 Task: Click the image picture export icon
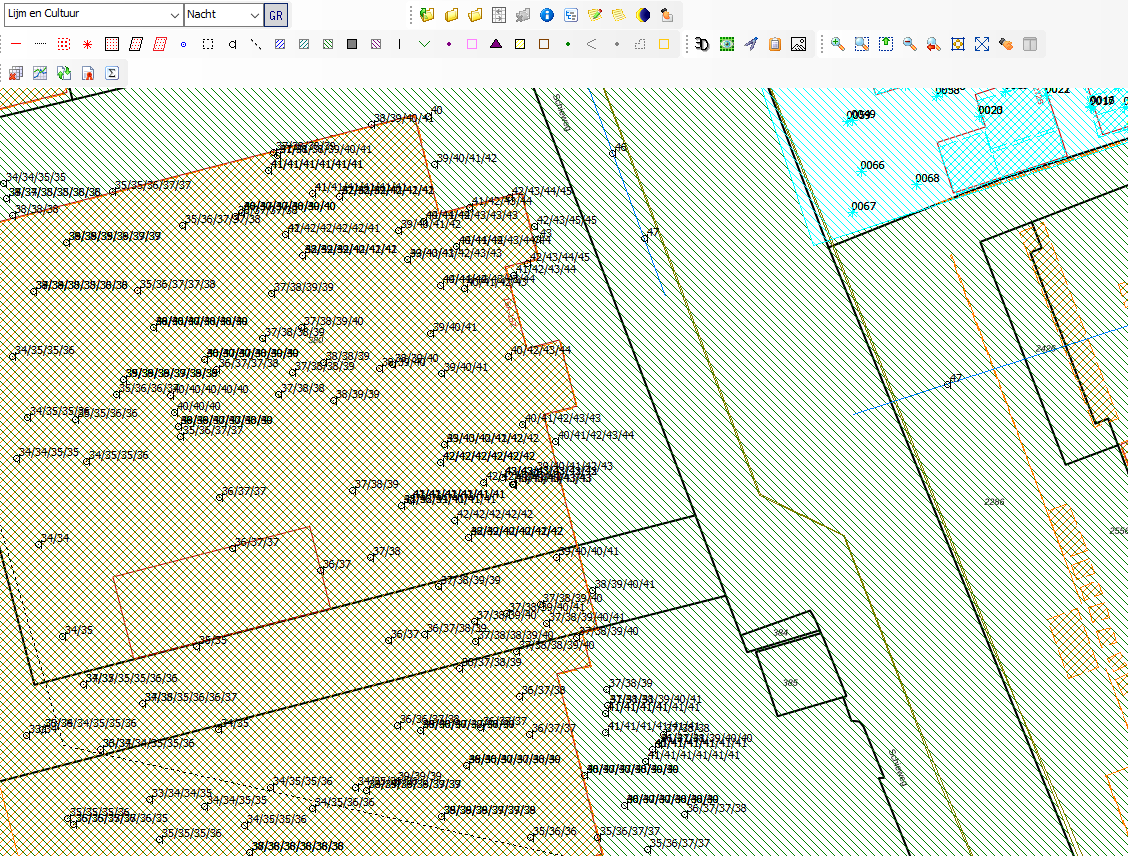pos(798,44)
